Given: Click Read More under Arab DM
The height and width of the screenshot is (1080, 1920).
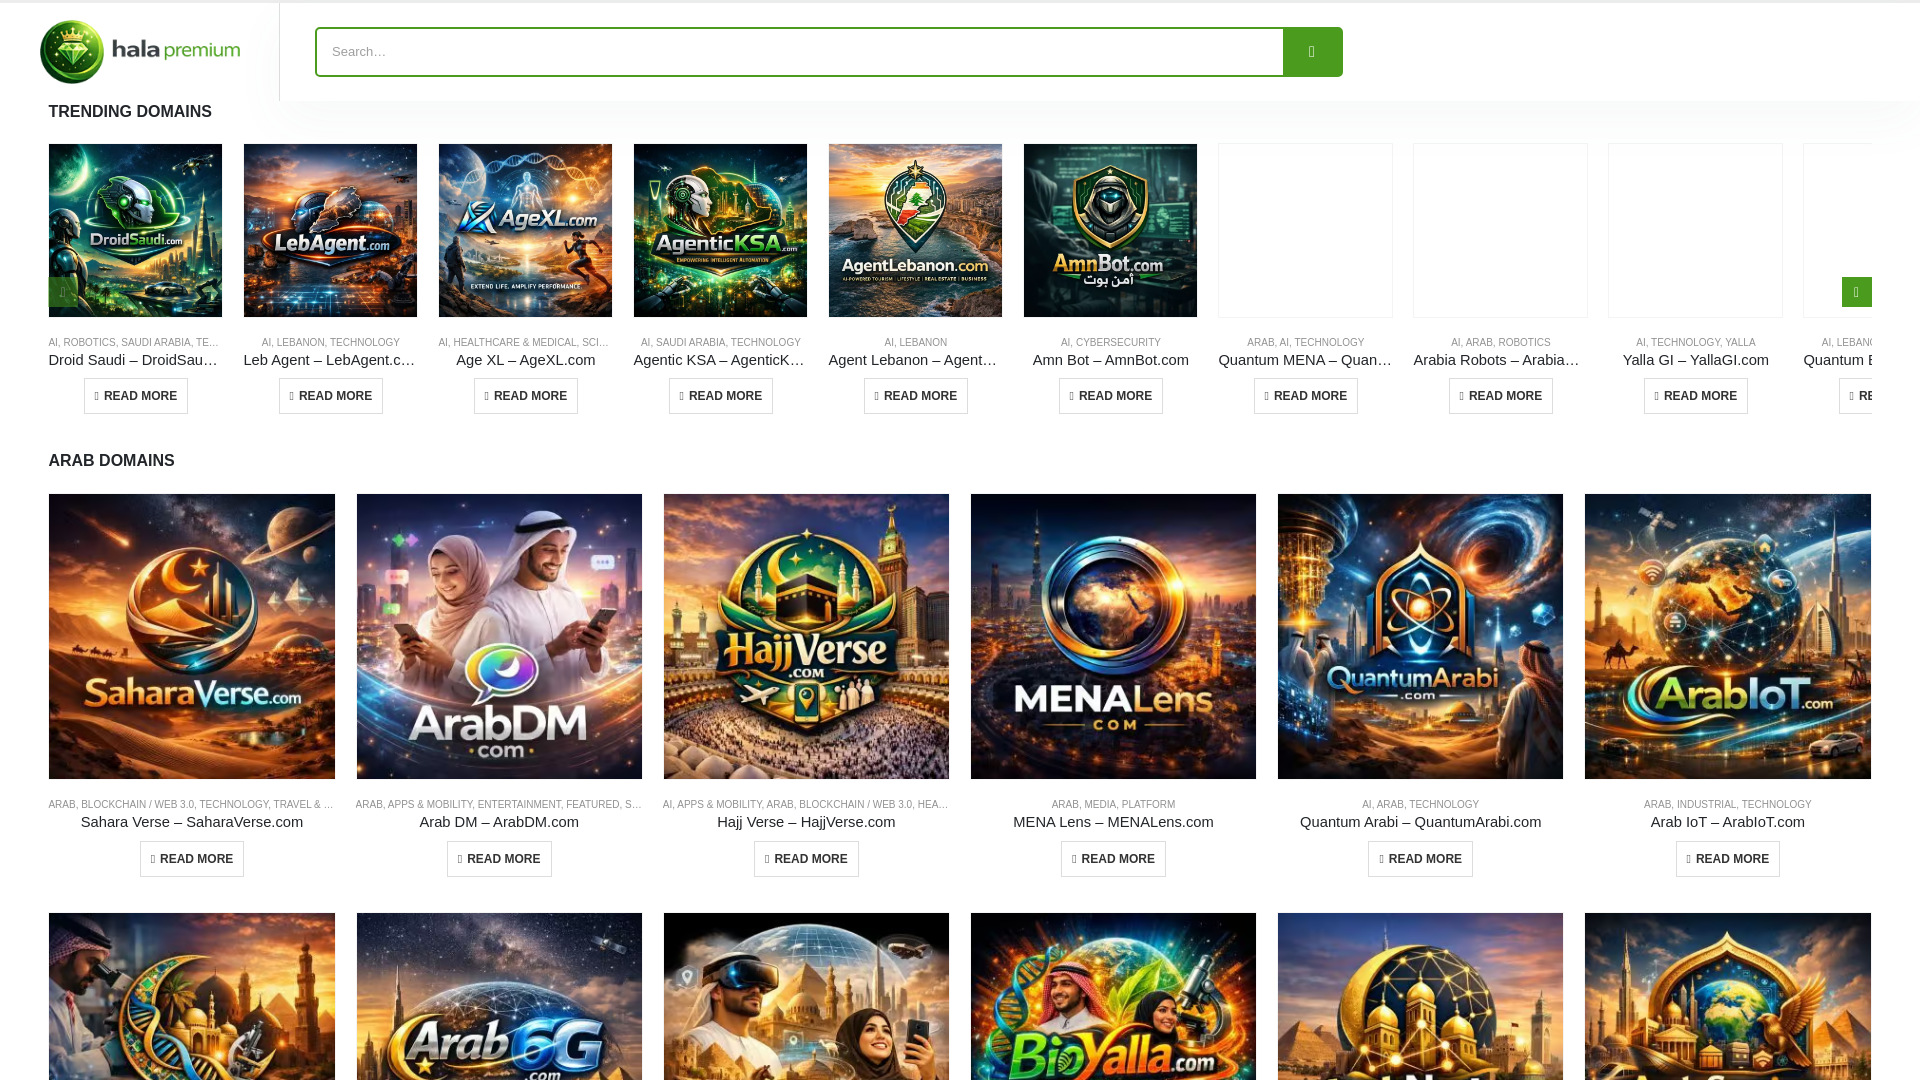Looking at the screenshot, I should (499, 859).
